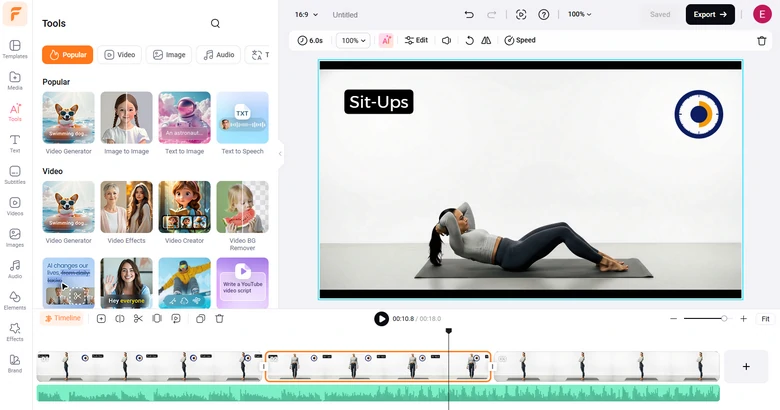Image resolution: width=780 pixels, height=410 pixels.
Task: Click the duplicate icon in timeline toolbar
Action: pyautogui.click(x=200, y=318)
